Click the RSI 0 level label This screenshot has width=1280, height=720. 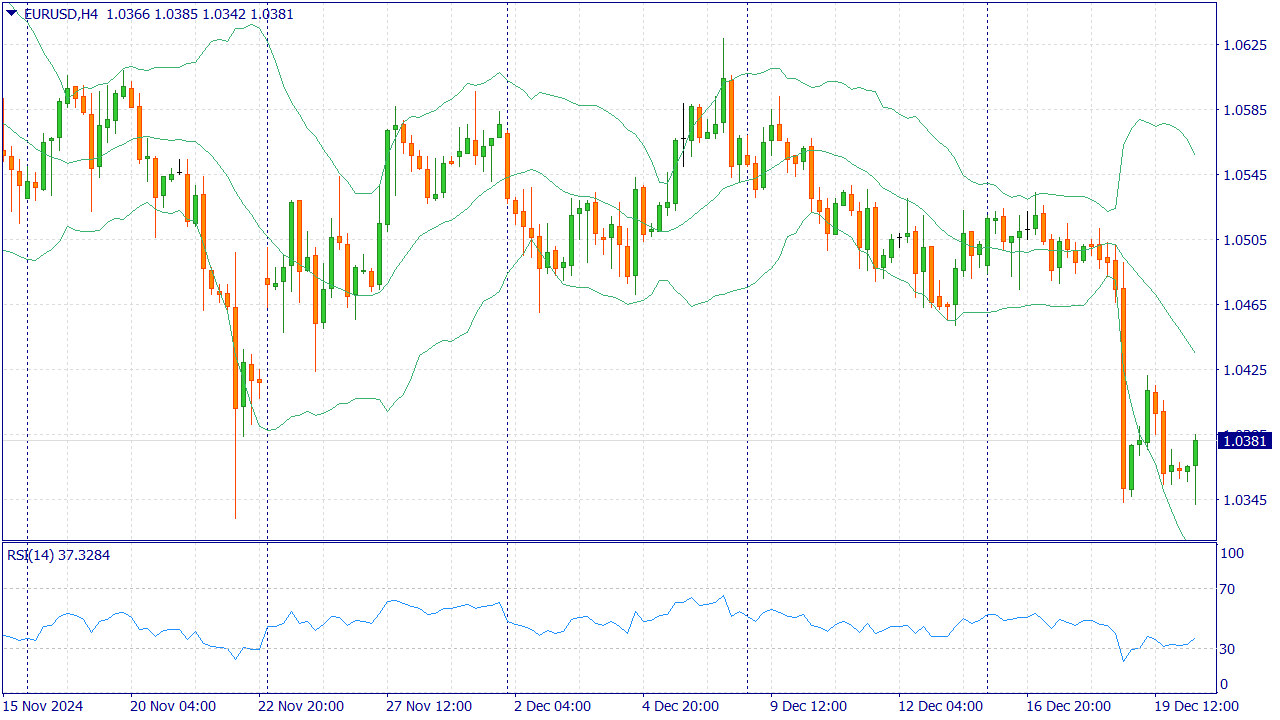1224,685
